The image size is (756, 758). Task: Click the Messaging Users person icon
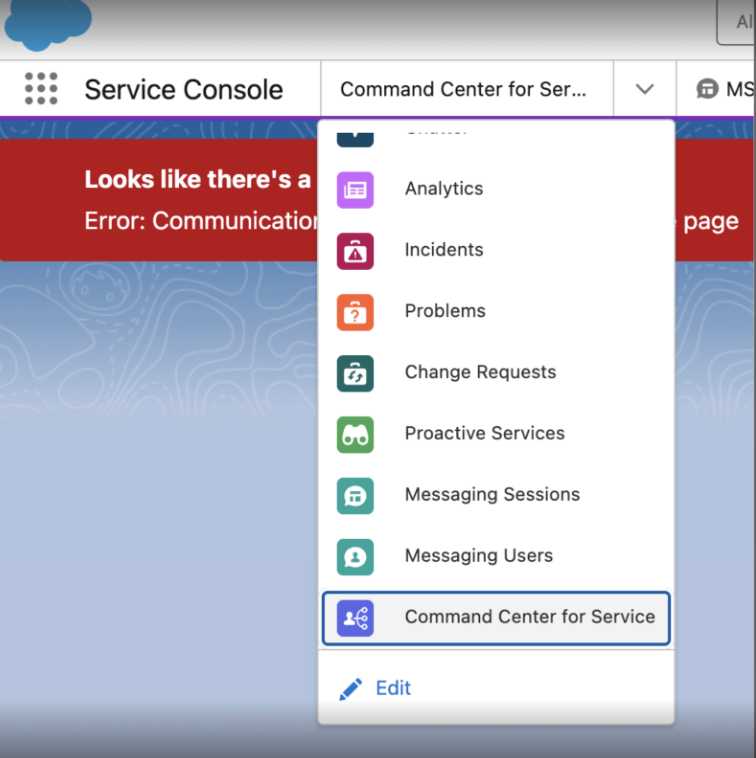(x=355, y=557)
